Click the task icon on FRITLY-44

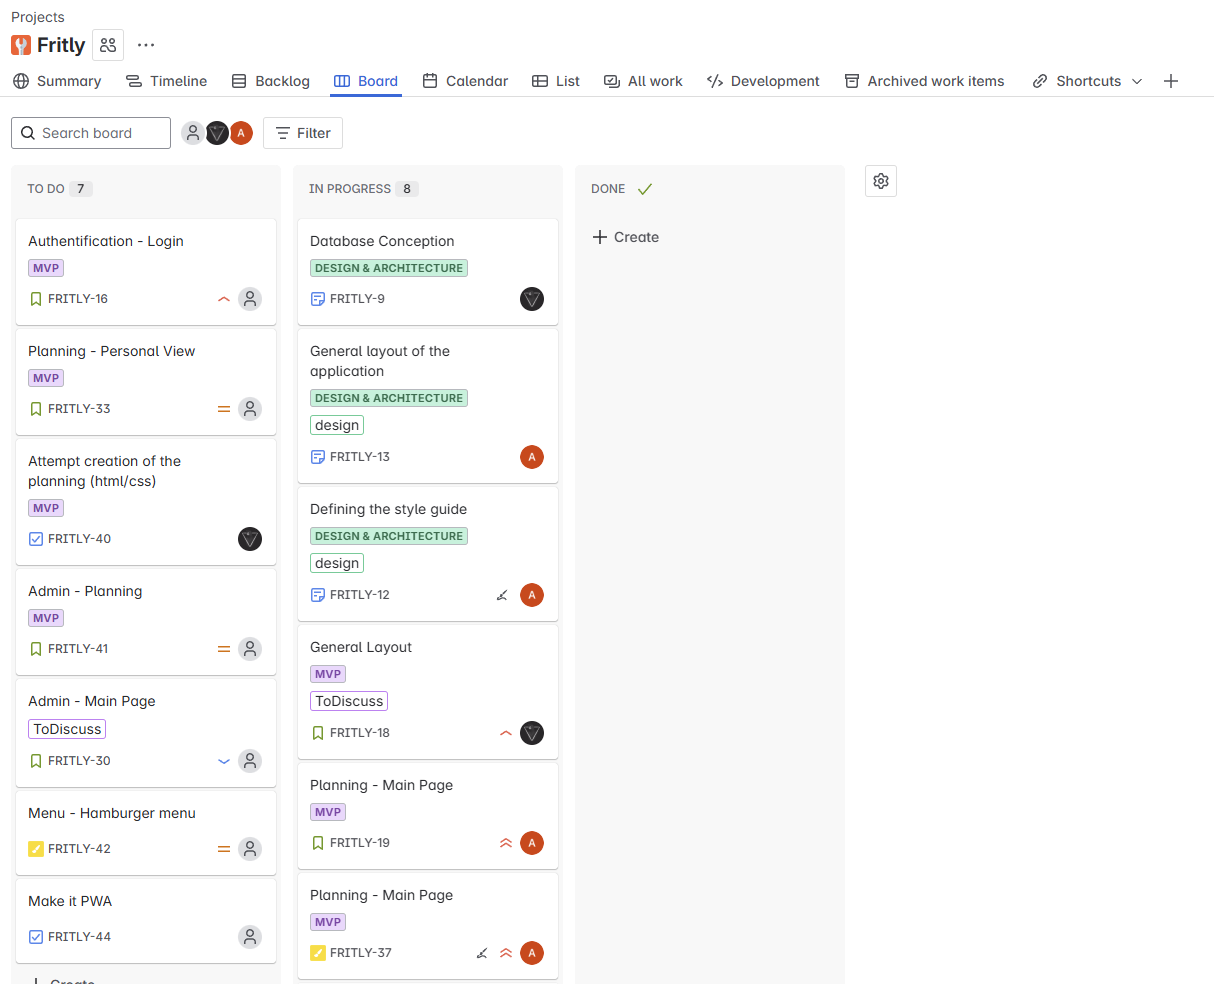pos(36,936)
